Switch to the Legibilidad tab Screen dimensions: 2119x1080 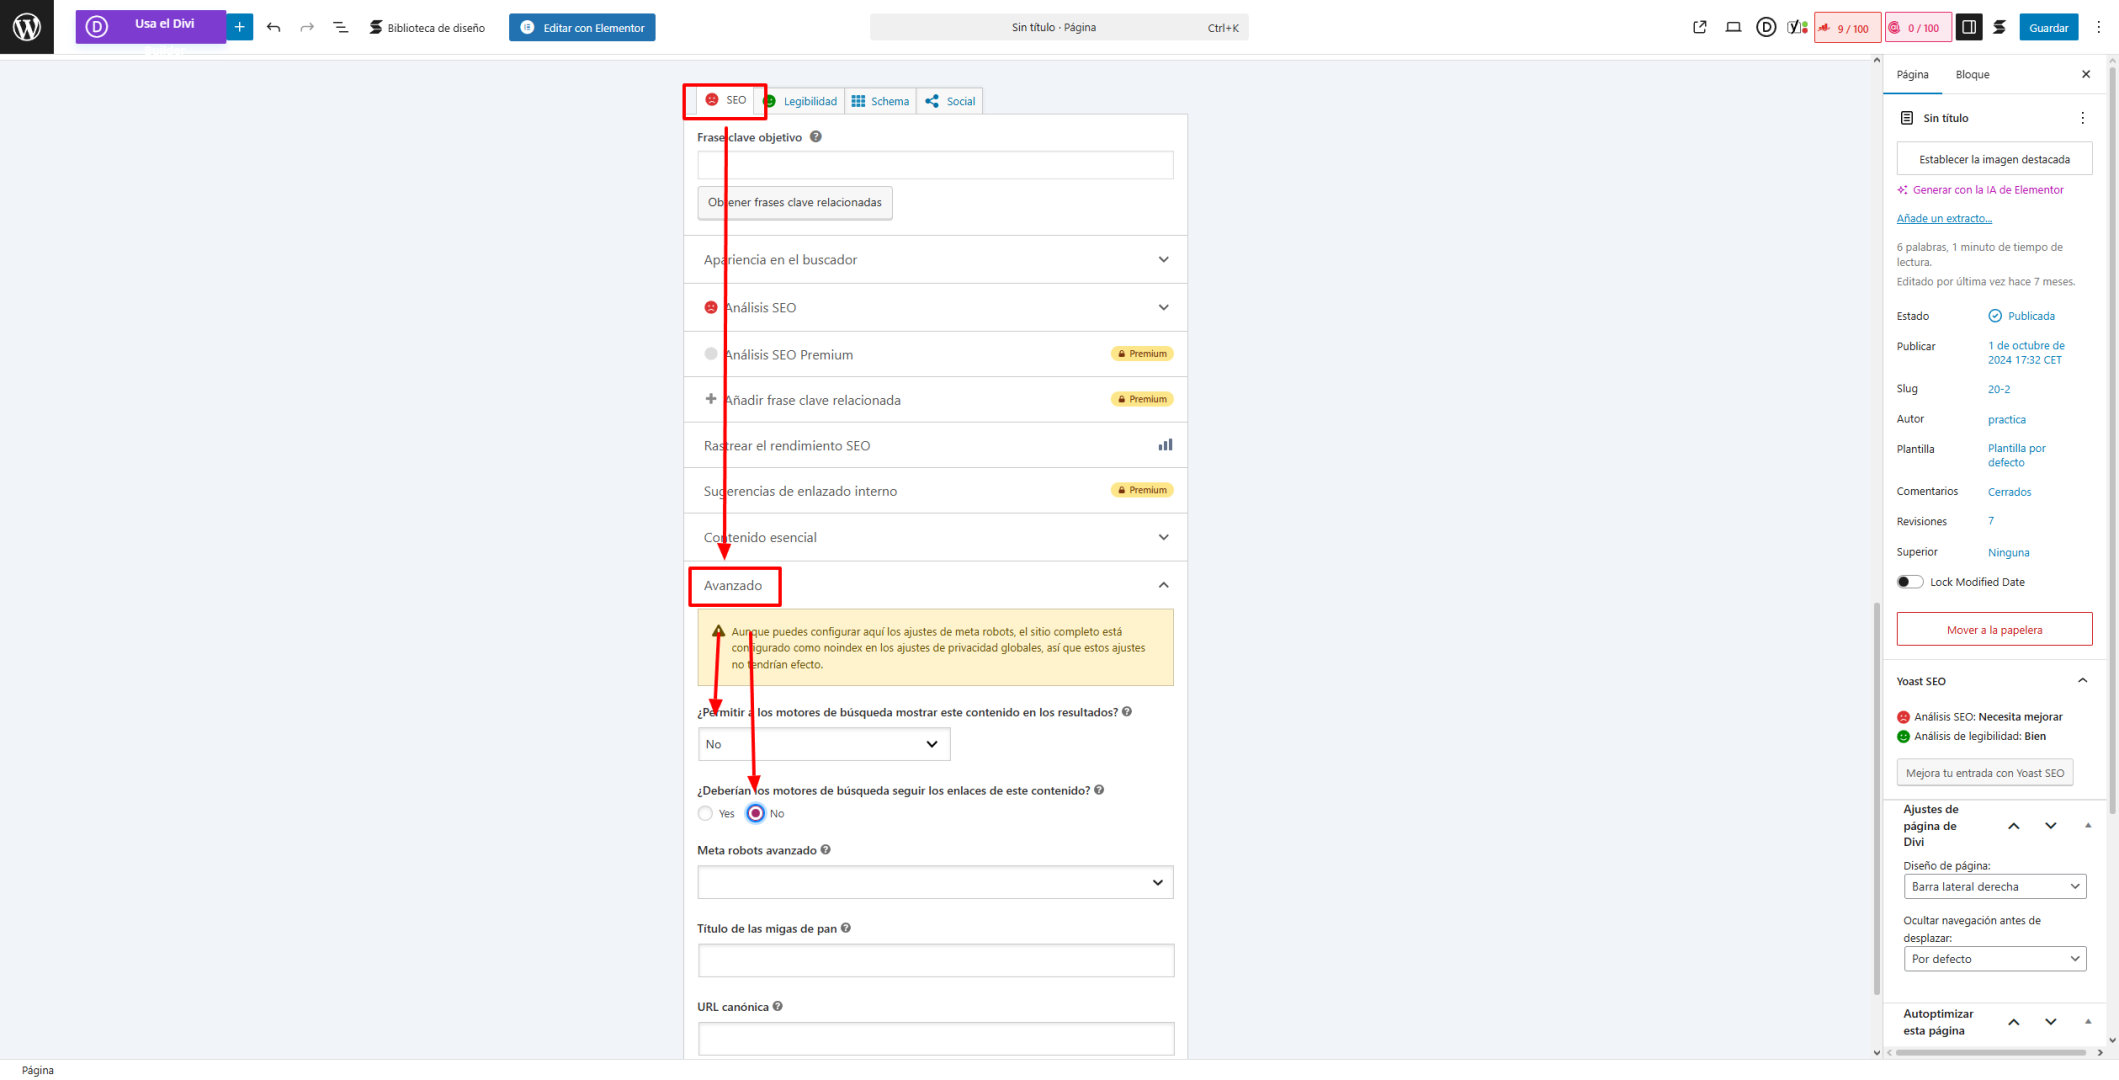coord(802,101)
